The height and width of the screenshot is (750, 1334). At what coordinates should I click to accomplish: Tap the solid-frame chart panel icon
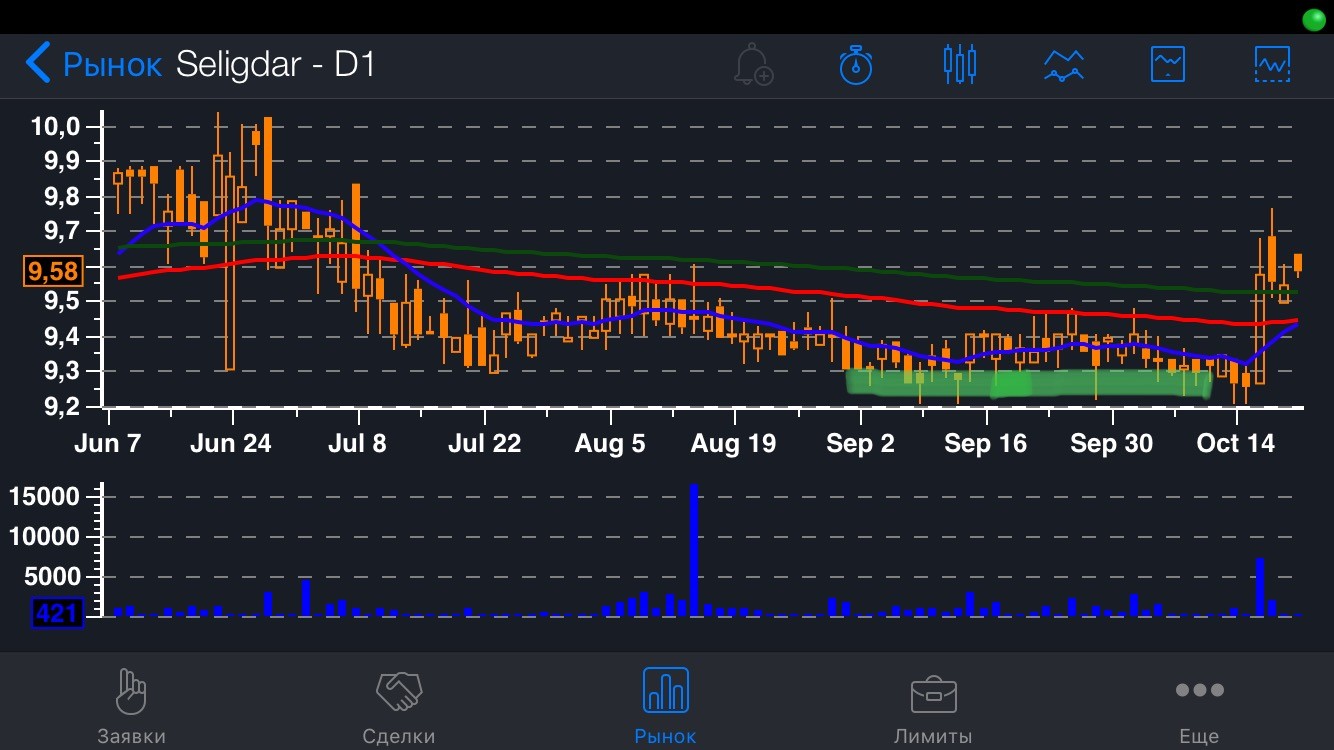[1168, 65]
